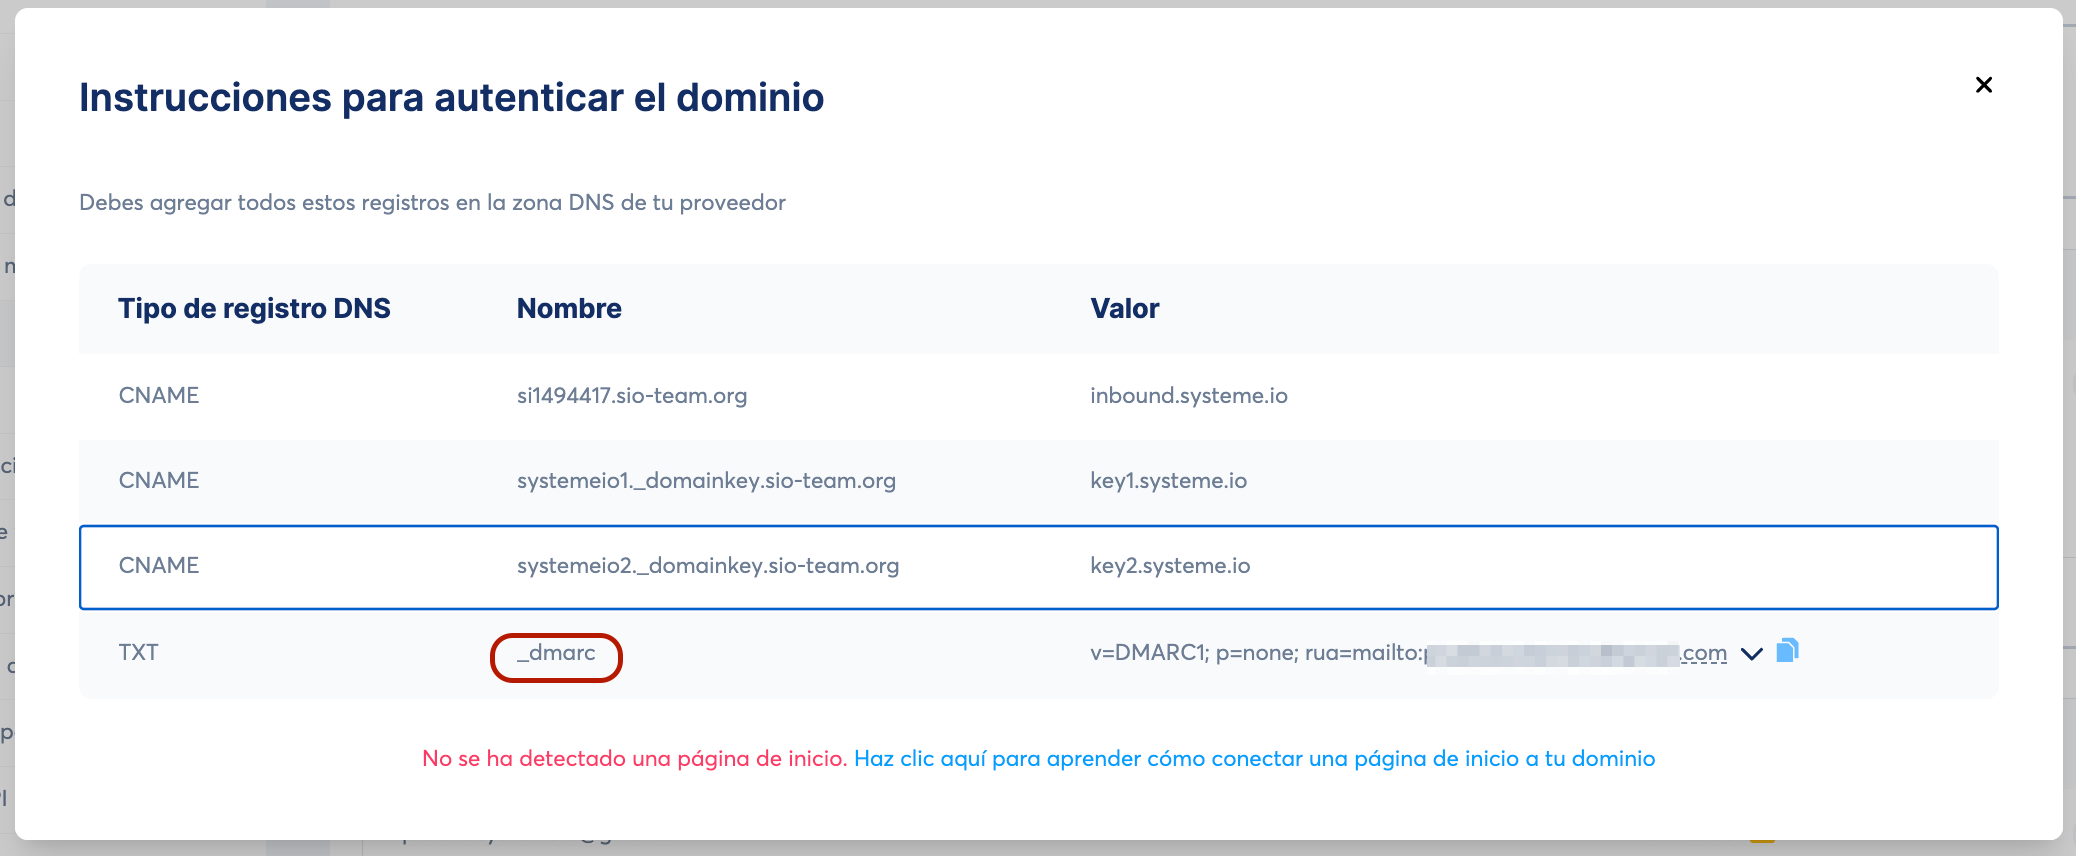Copy the DMARC TXT record value
This screenshot has height=856, width=2076.
(x=1787, y=651)
